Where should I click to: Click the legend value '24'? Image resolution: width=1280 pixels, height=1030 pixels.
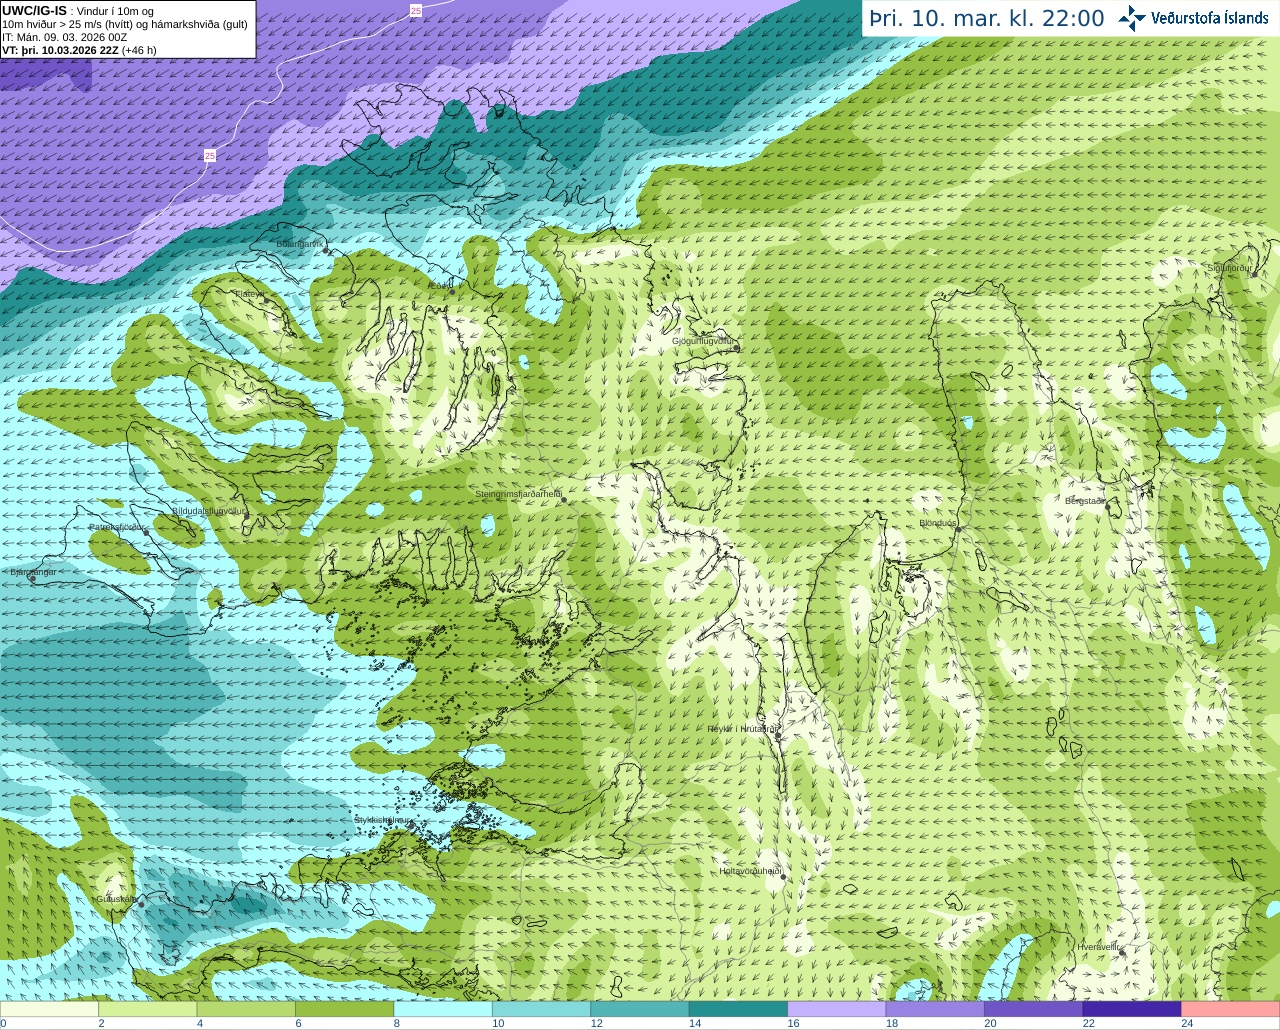1187,1023
